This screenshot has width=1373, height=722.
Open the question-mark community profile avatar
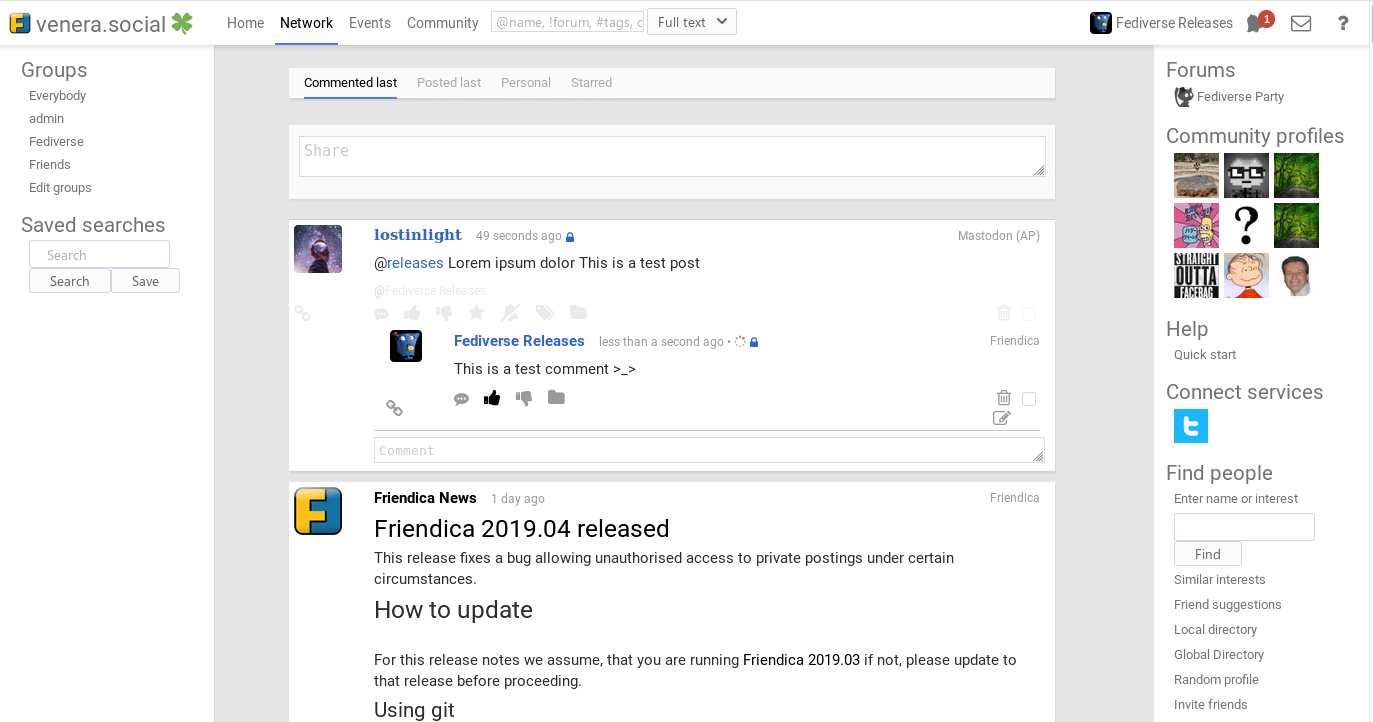pos(1246,225)
